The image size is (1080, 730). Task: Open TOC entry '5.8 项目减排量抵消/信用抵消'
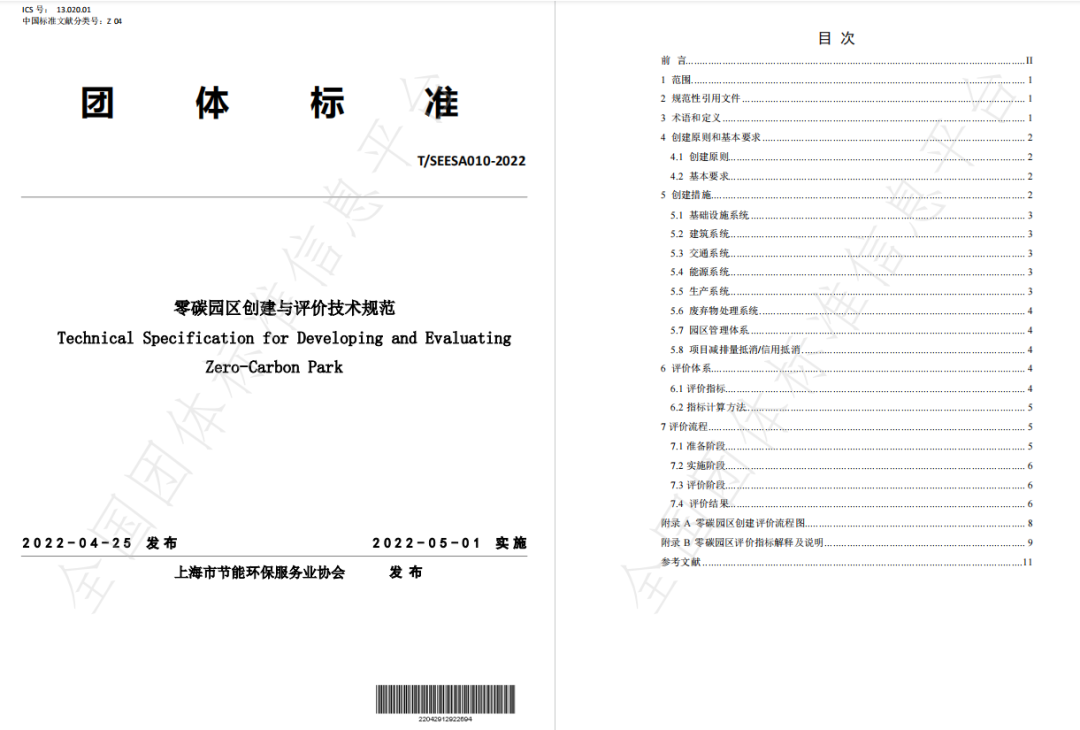point(851,349)
